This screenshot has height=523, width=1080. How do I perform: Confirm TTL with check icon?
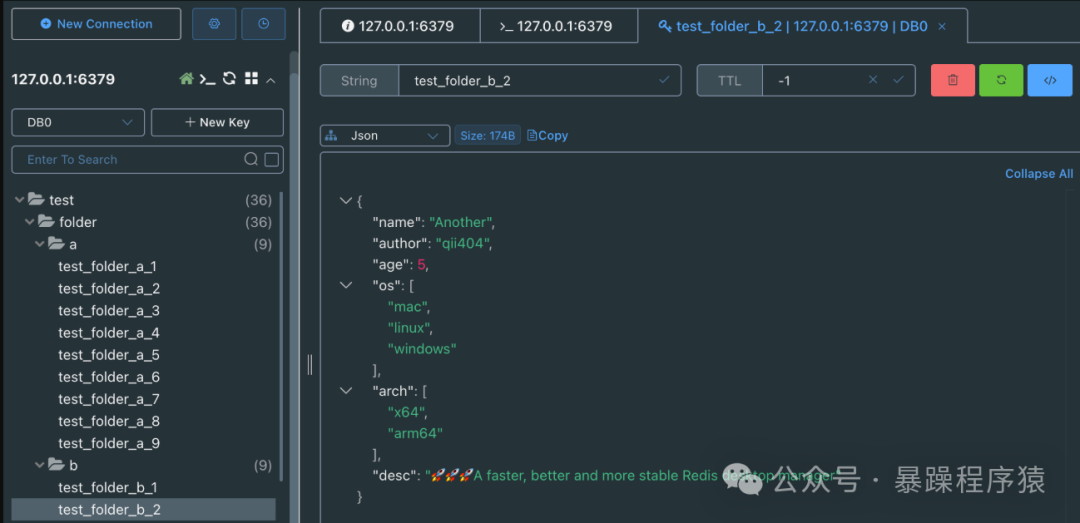[898, 80]
